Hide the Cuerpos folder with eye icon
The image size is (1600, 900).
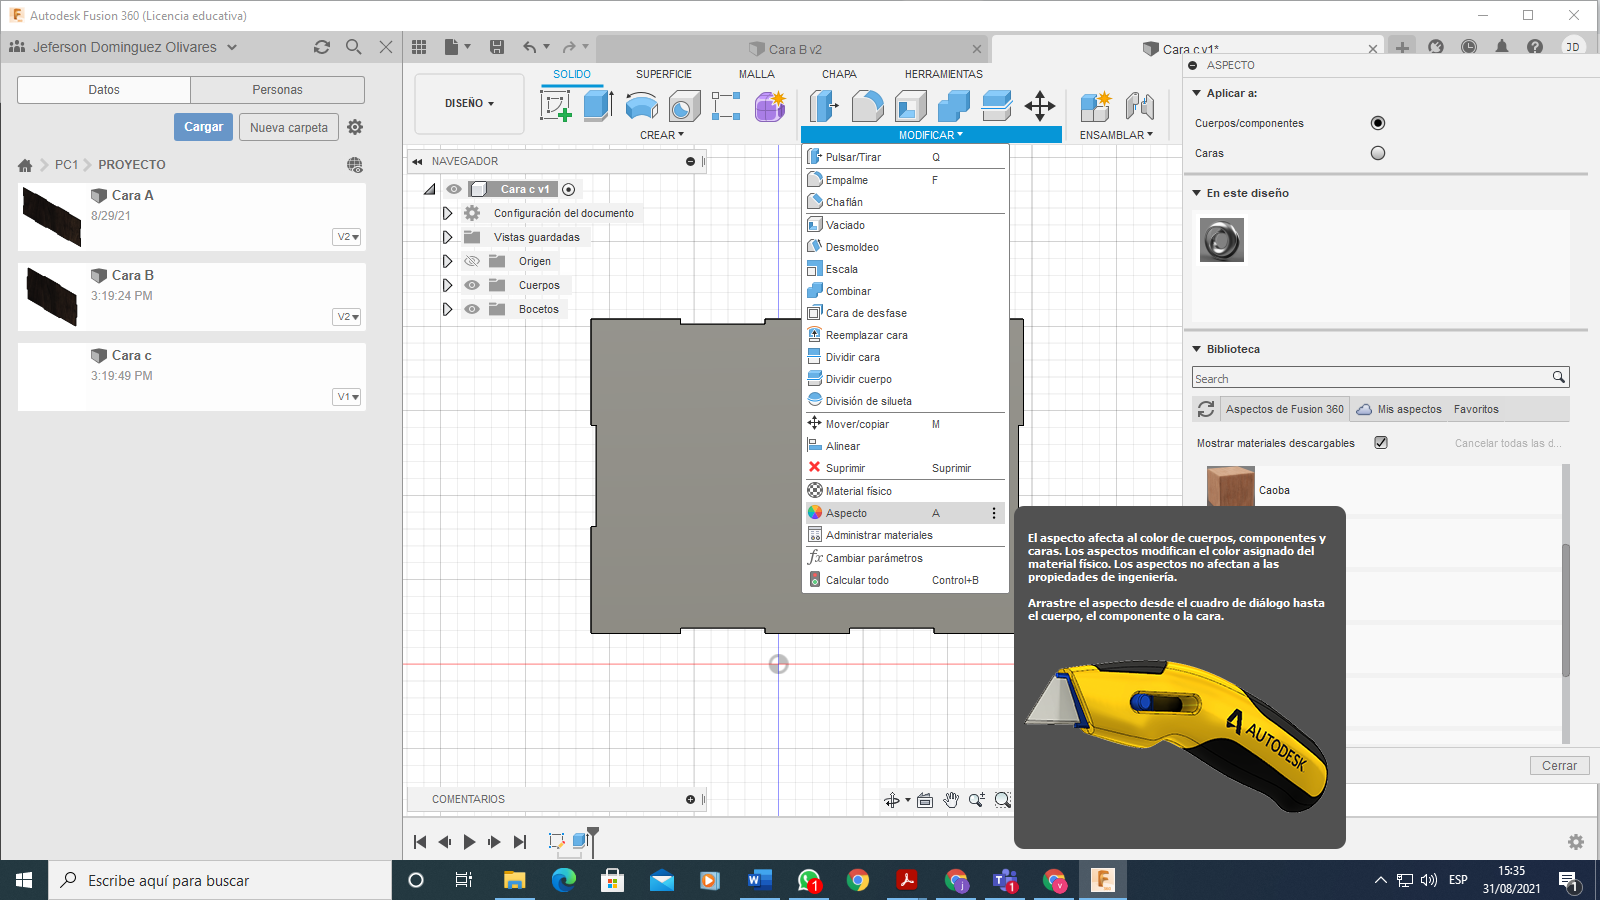click(472, 285)
